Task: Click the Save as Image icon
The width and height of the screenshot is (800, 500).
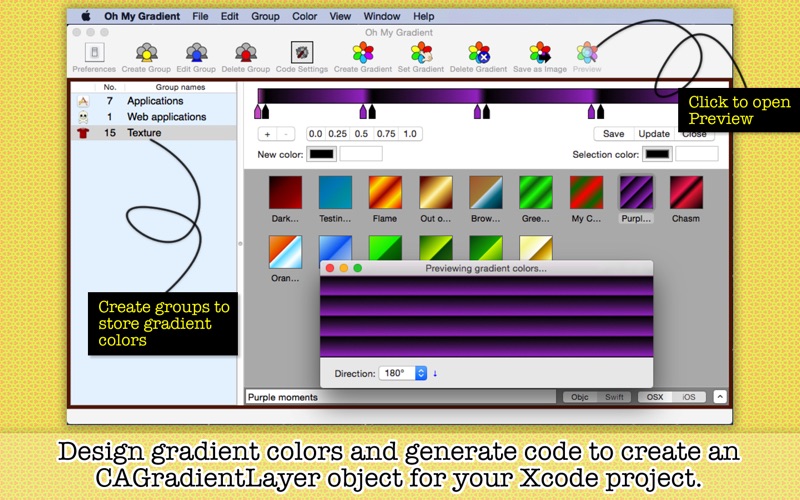Action: coord(540,52)
